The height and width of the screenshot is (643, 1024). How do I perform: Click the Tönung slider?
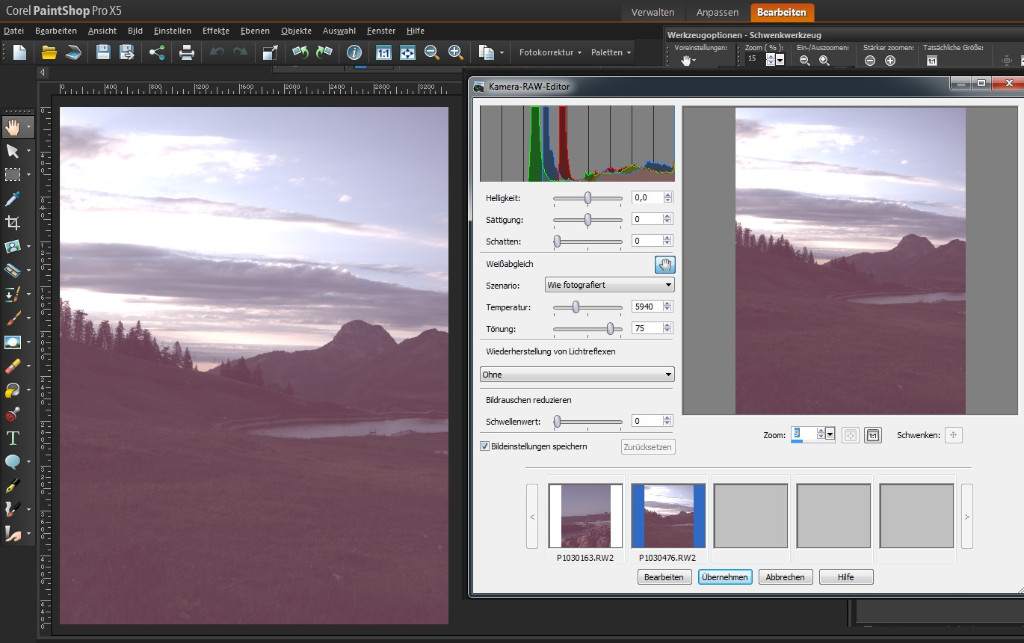pos(587,328)
